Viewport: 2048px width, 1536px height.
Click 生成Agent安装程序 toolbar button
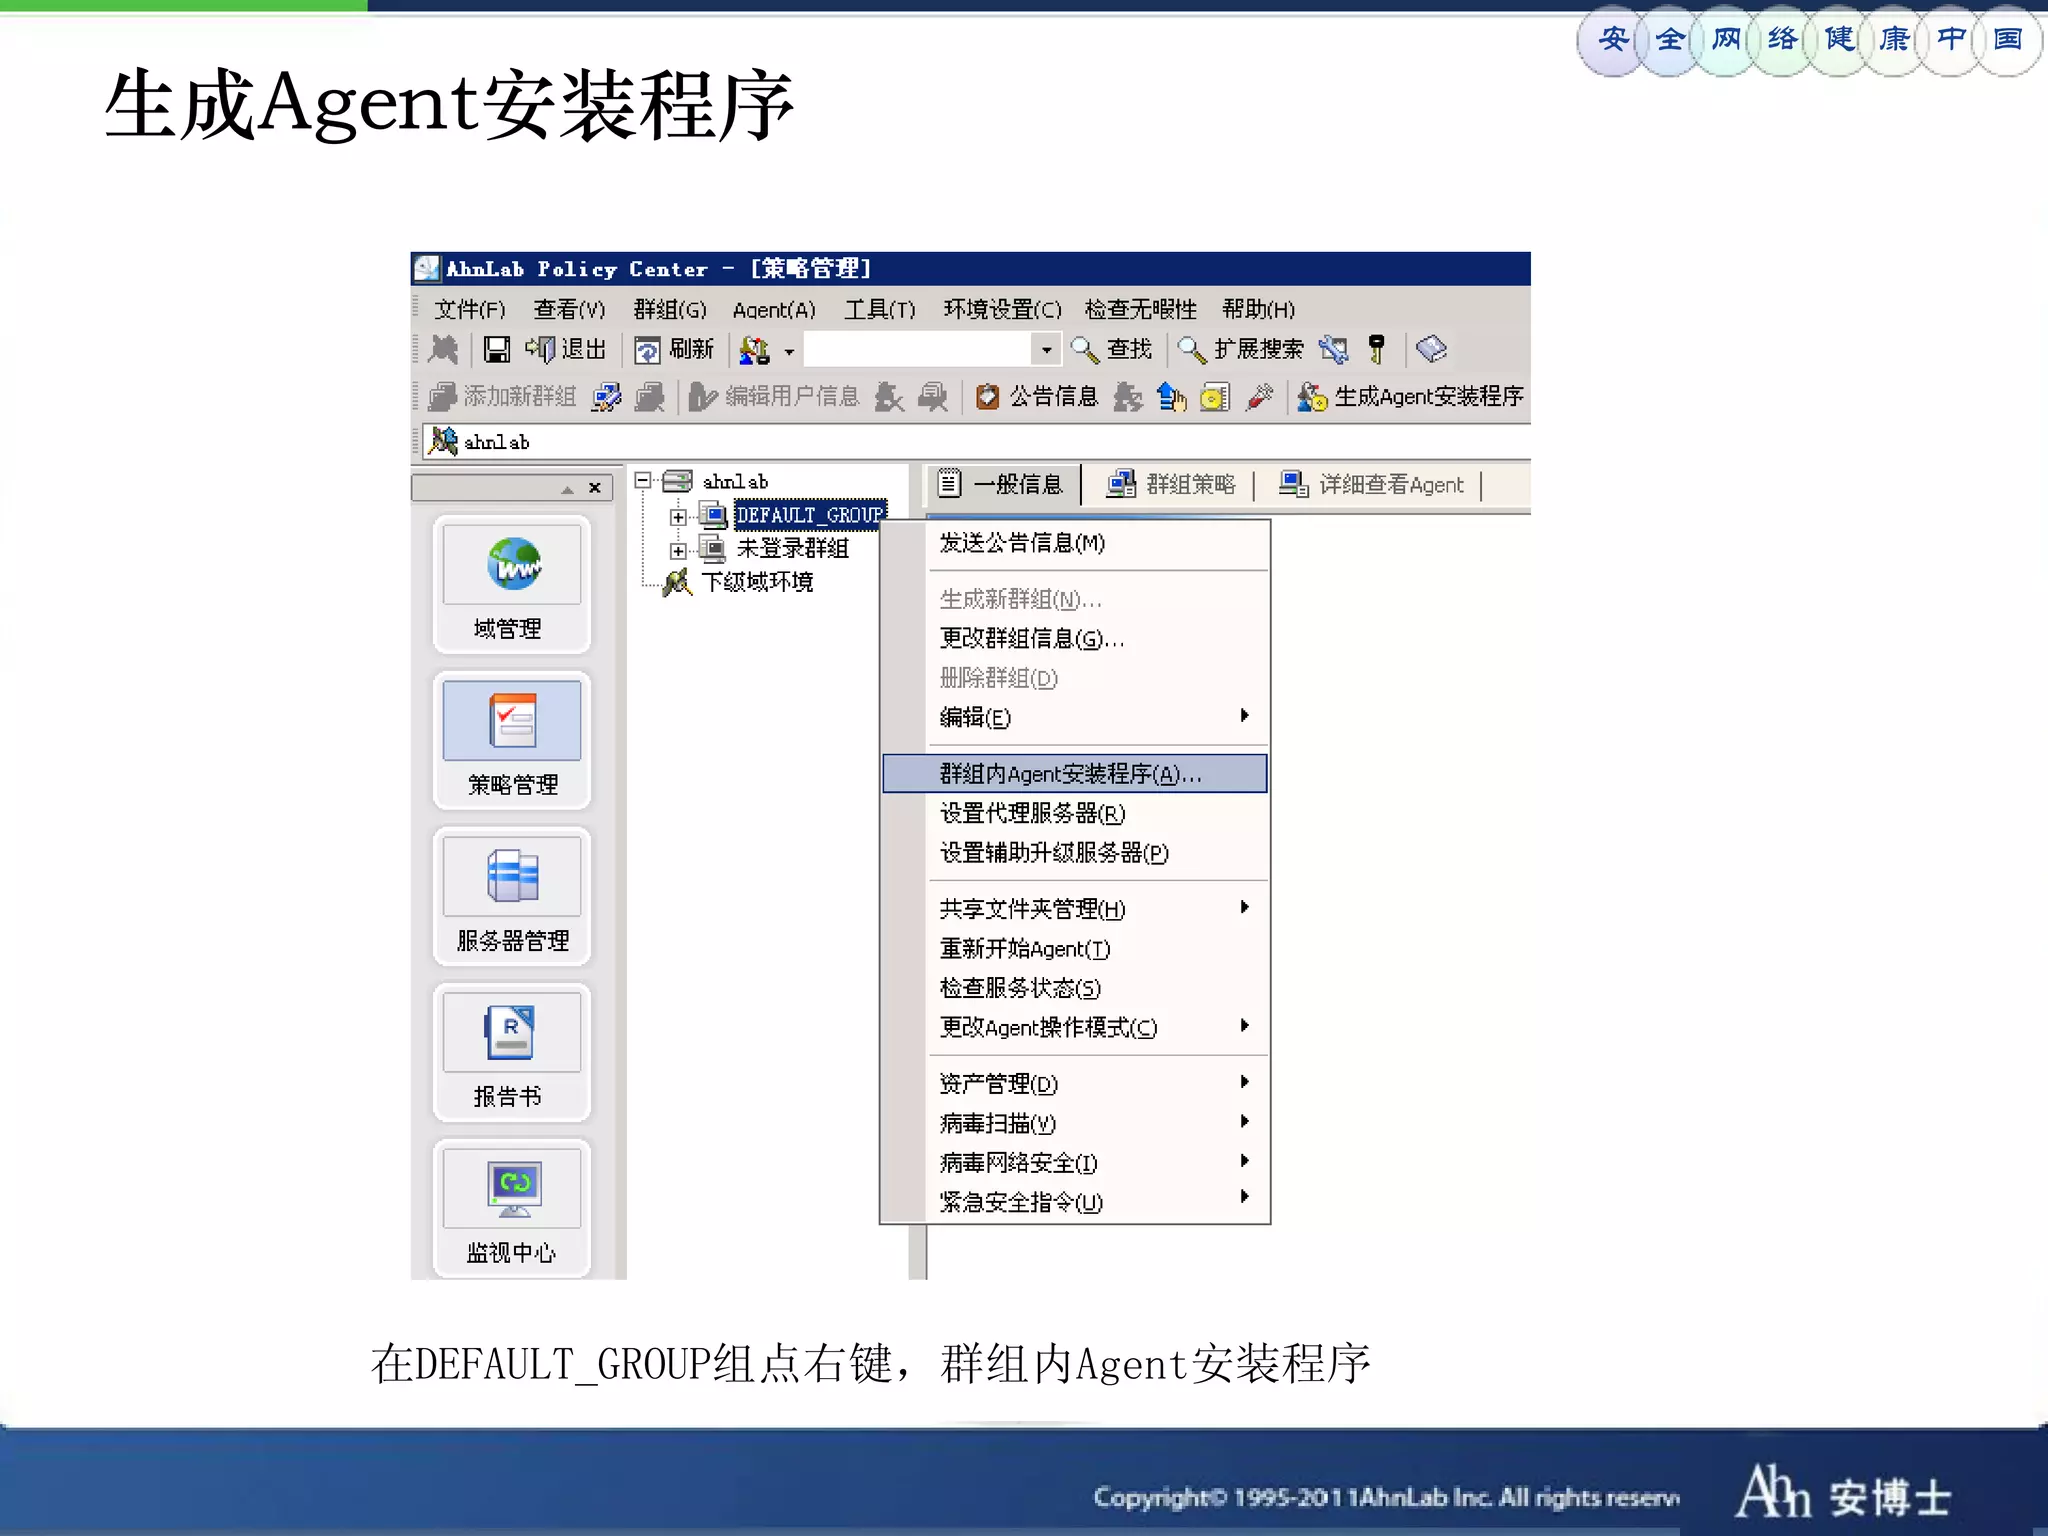pos(1410,397)
